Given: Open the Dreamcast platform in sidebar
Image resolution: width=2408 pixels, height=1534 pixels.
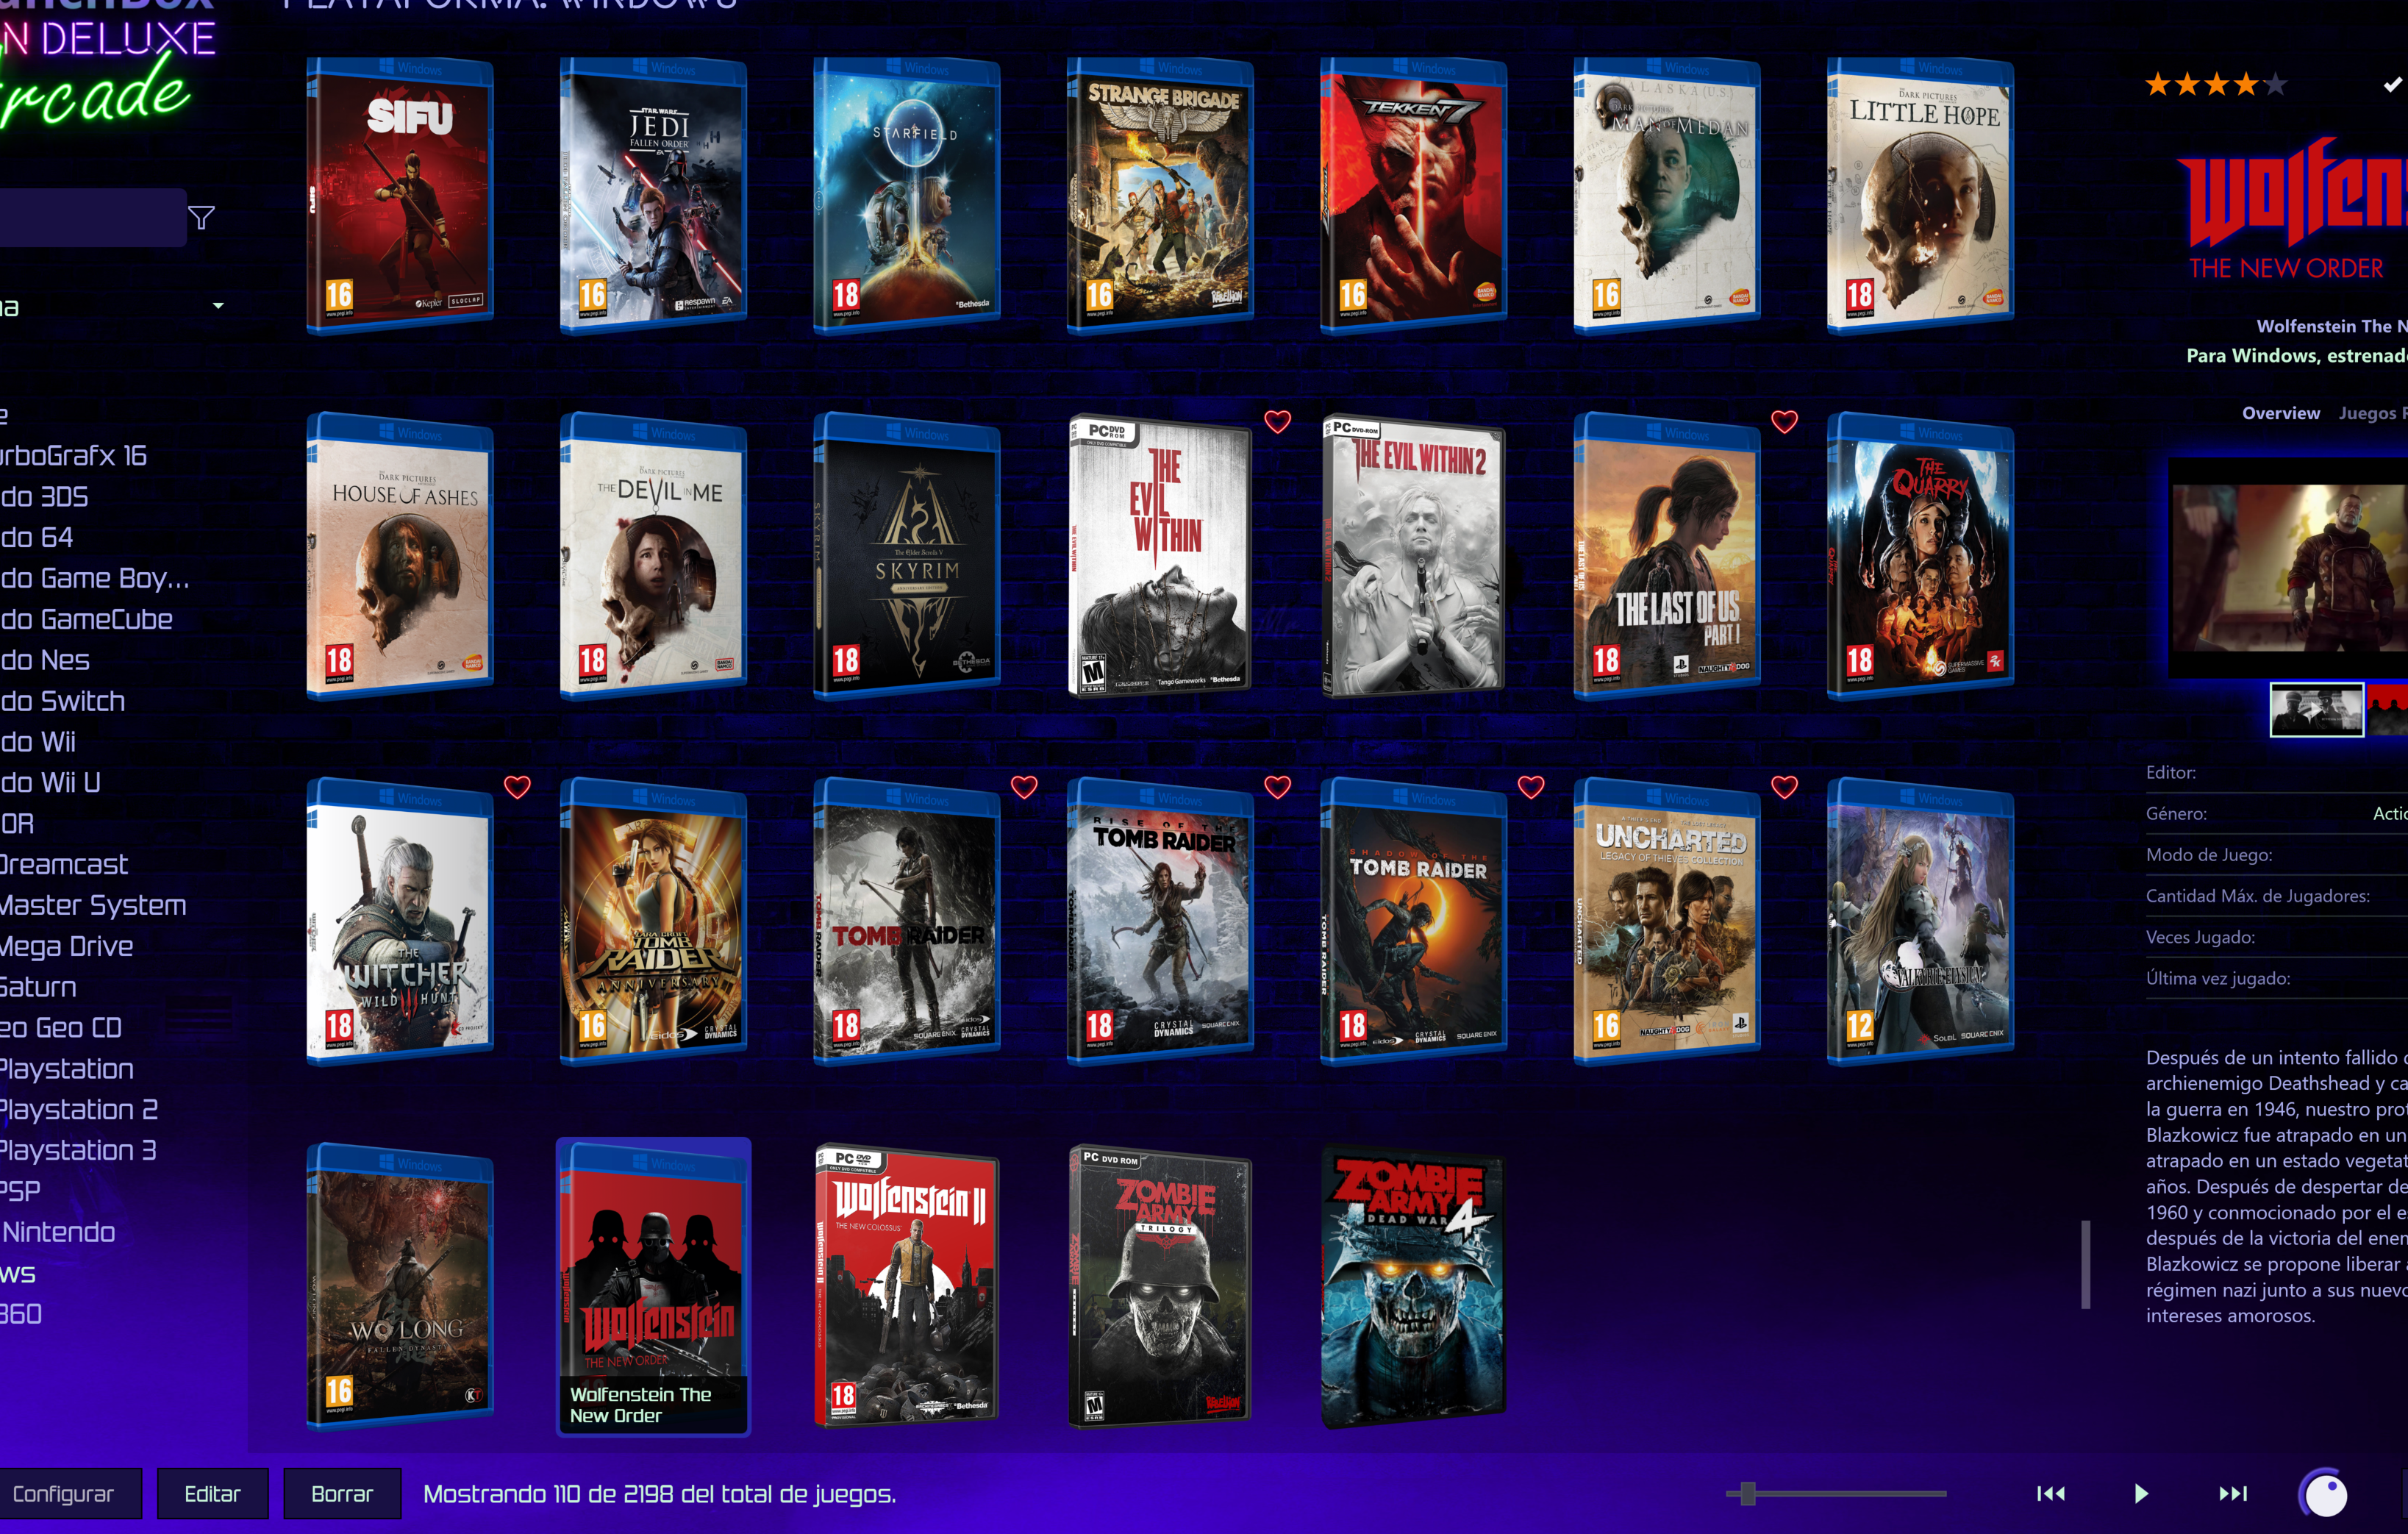Looking at the screenshot, I should (x=64, y=864).
